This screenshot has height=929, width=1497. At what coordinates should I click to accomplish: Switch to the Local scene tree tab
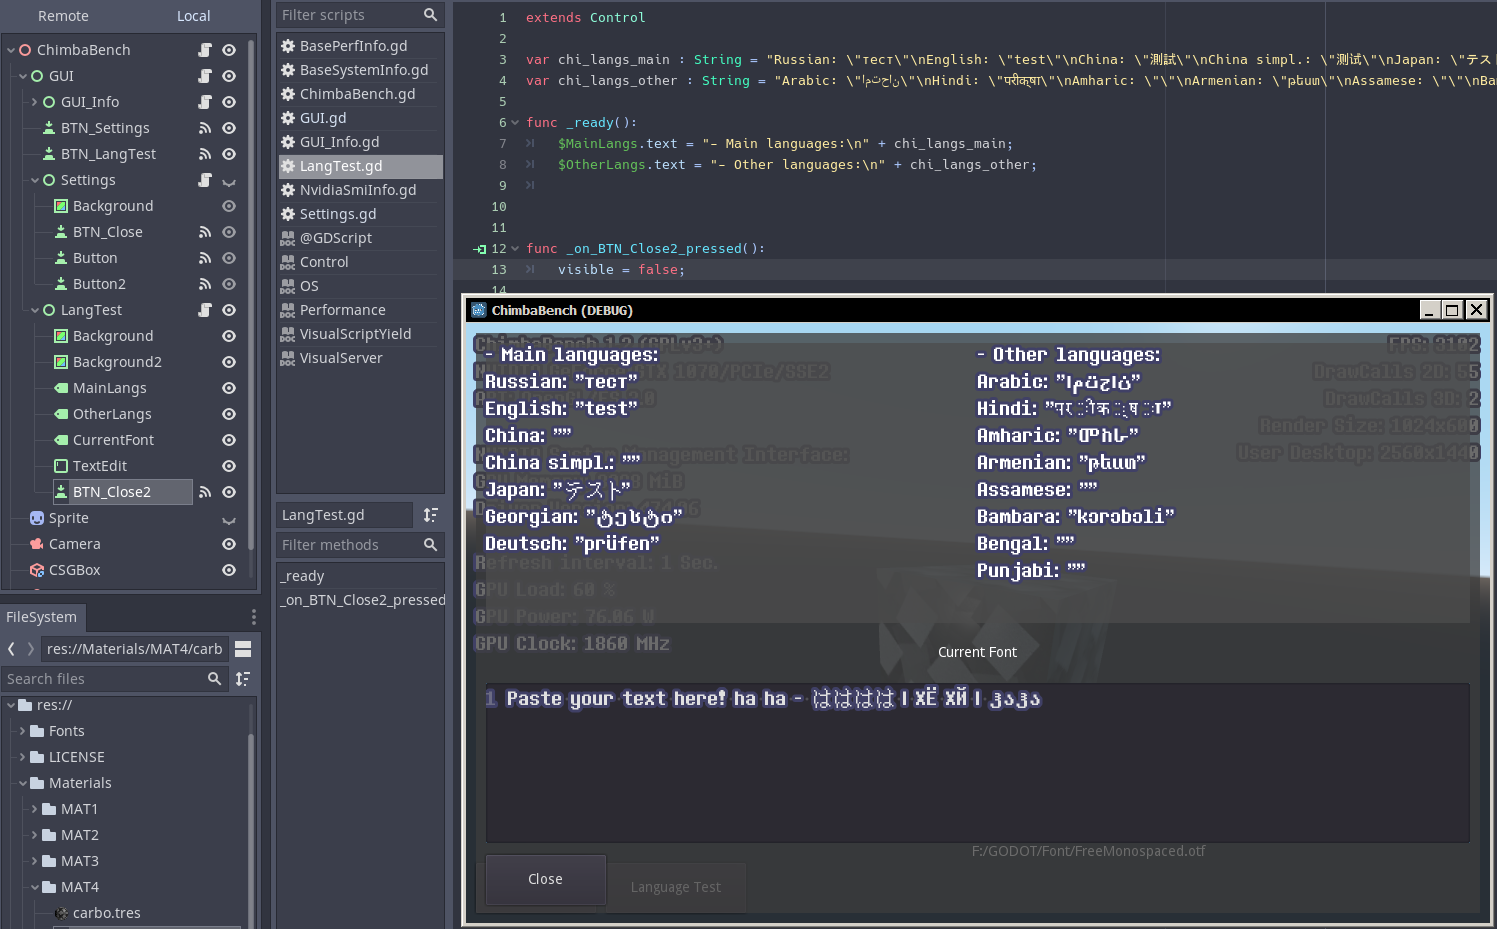coord(193,16)
